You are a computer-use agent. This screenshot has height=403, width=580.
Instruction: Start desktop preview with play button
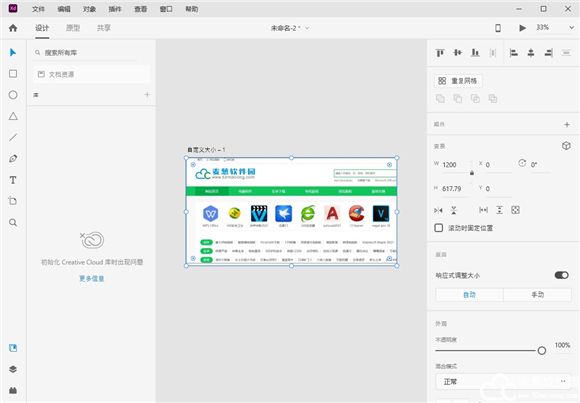point(522,28)
